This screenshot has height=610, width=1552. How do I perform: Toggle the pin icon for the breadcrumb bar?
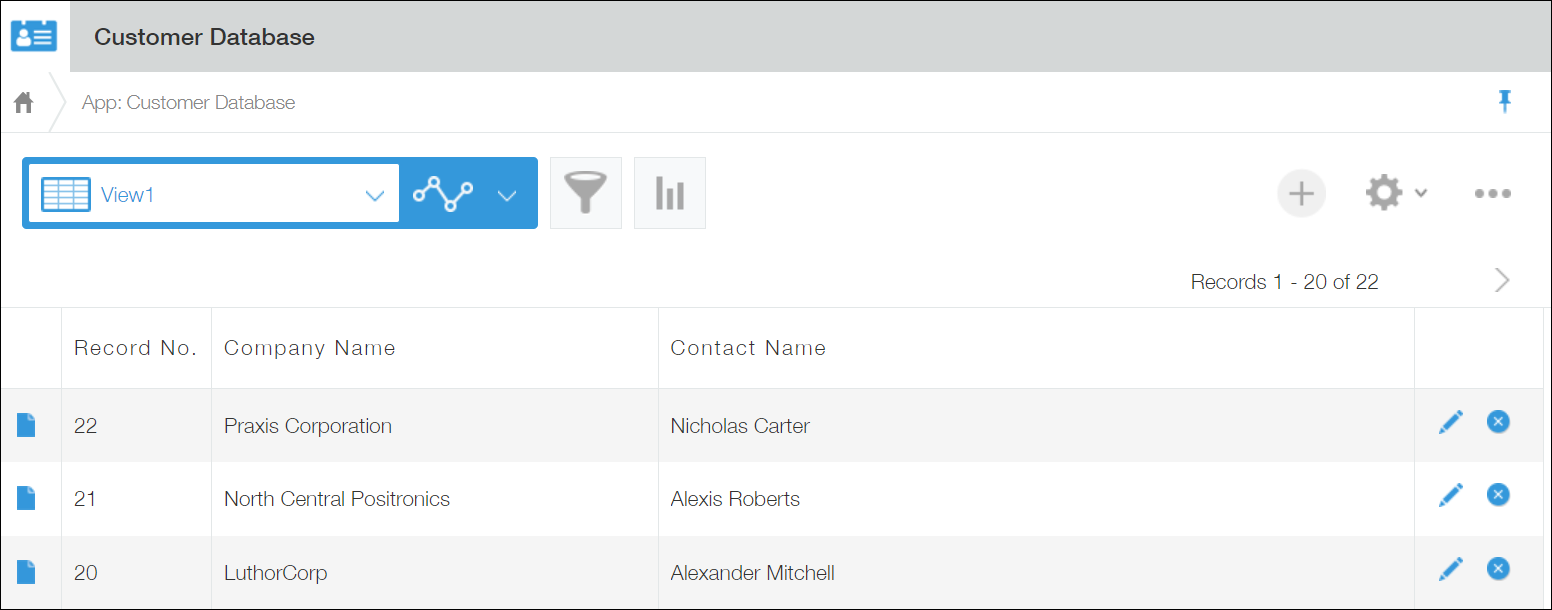(x=1506, y=101)
